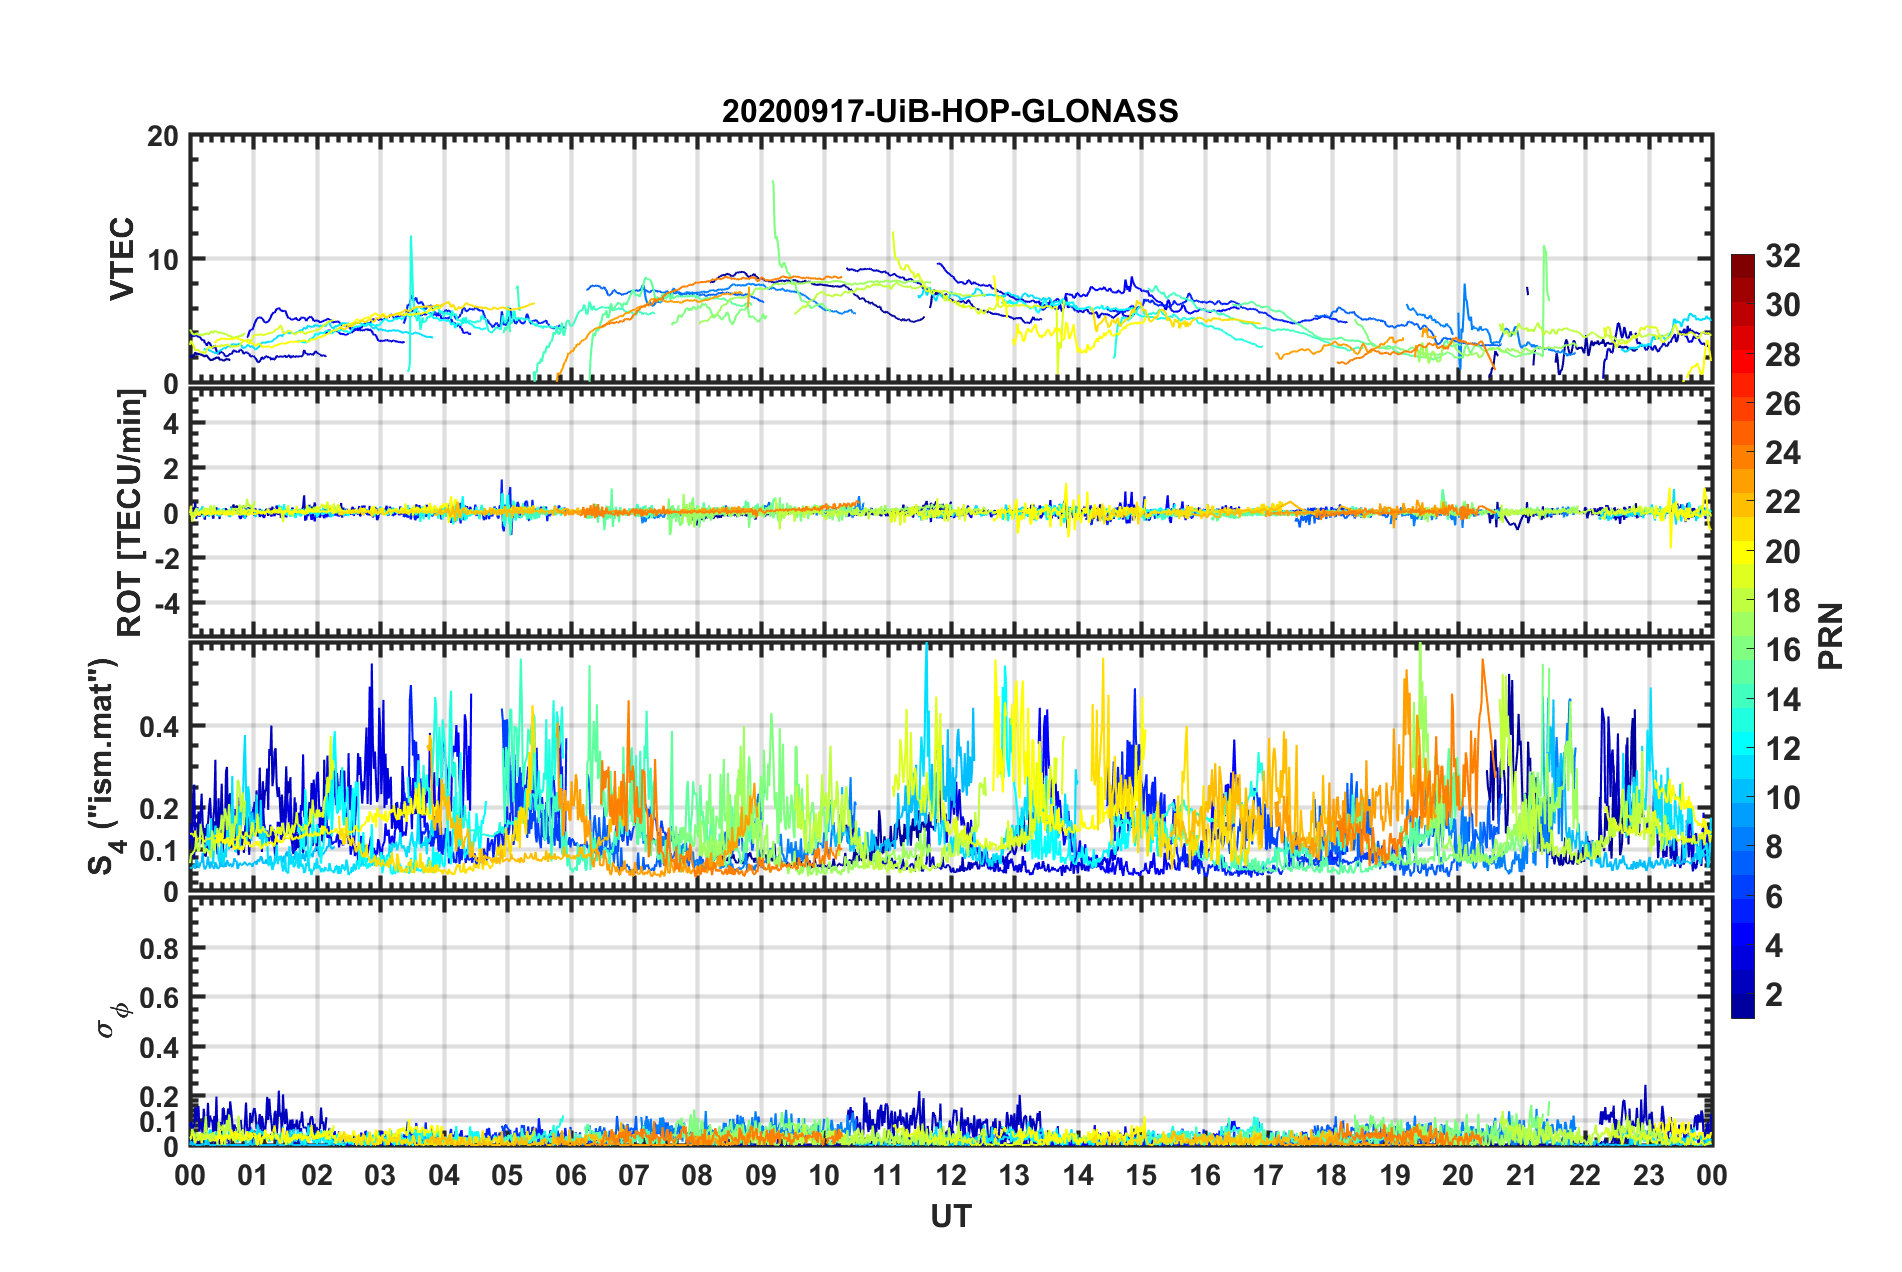The height and width of the screenshot is (1272, 1902).
Task: Click the sigma-phi axis tick value 0.8
Action: [x=159, y=948]
